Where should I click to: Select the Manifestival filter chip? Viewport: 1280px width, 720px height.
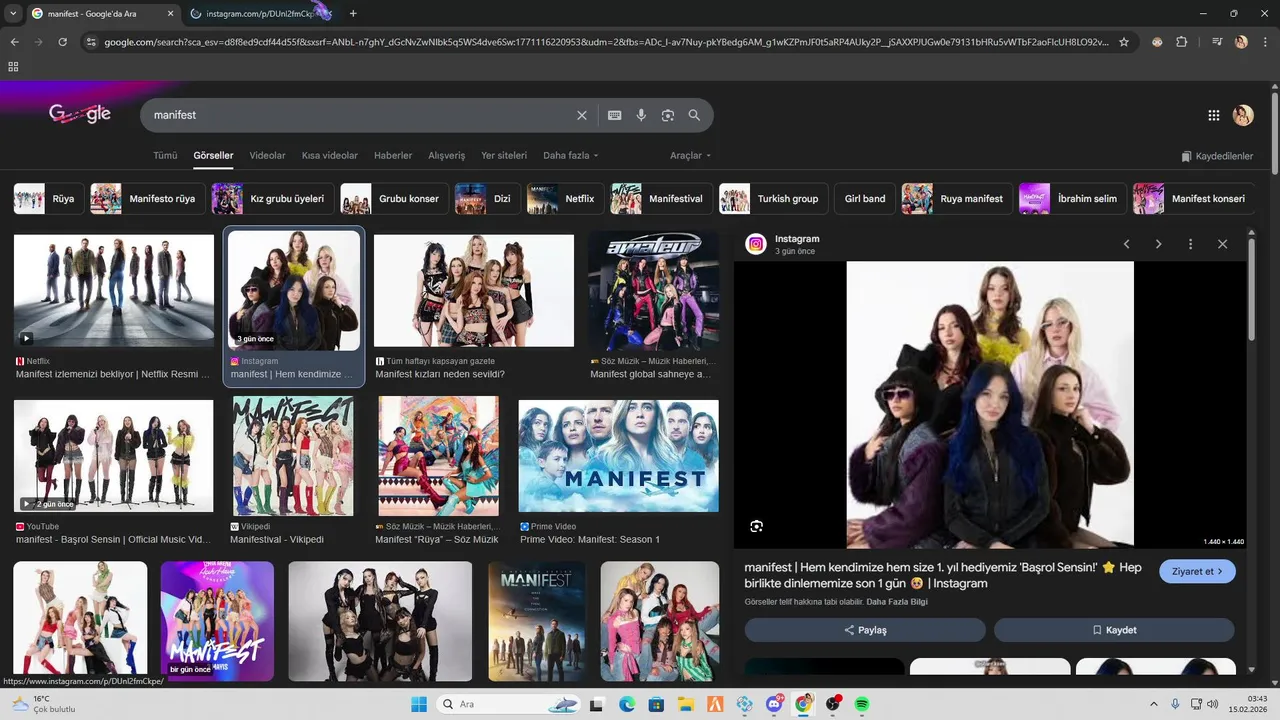point(660,198)
